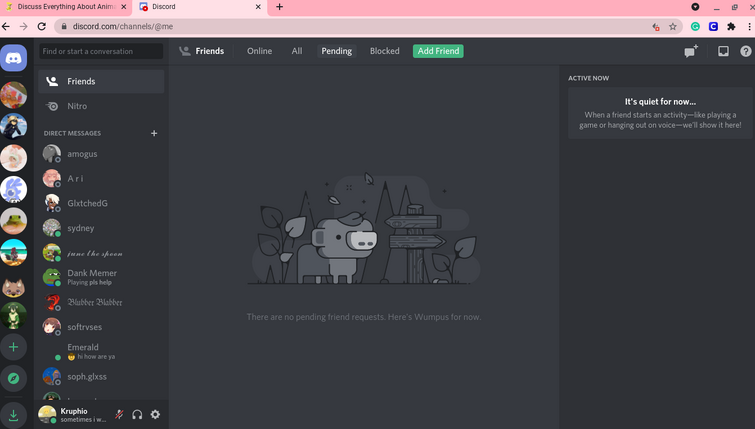Toggle microphone mute icon
Image resolution: width=755 pixels, height=429 pixels.
[x=119, y=415]
